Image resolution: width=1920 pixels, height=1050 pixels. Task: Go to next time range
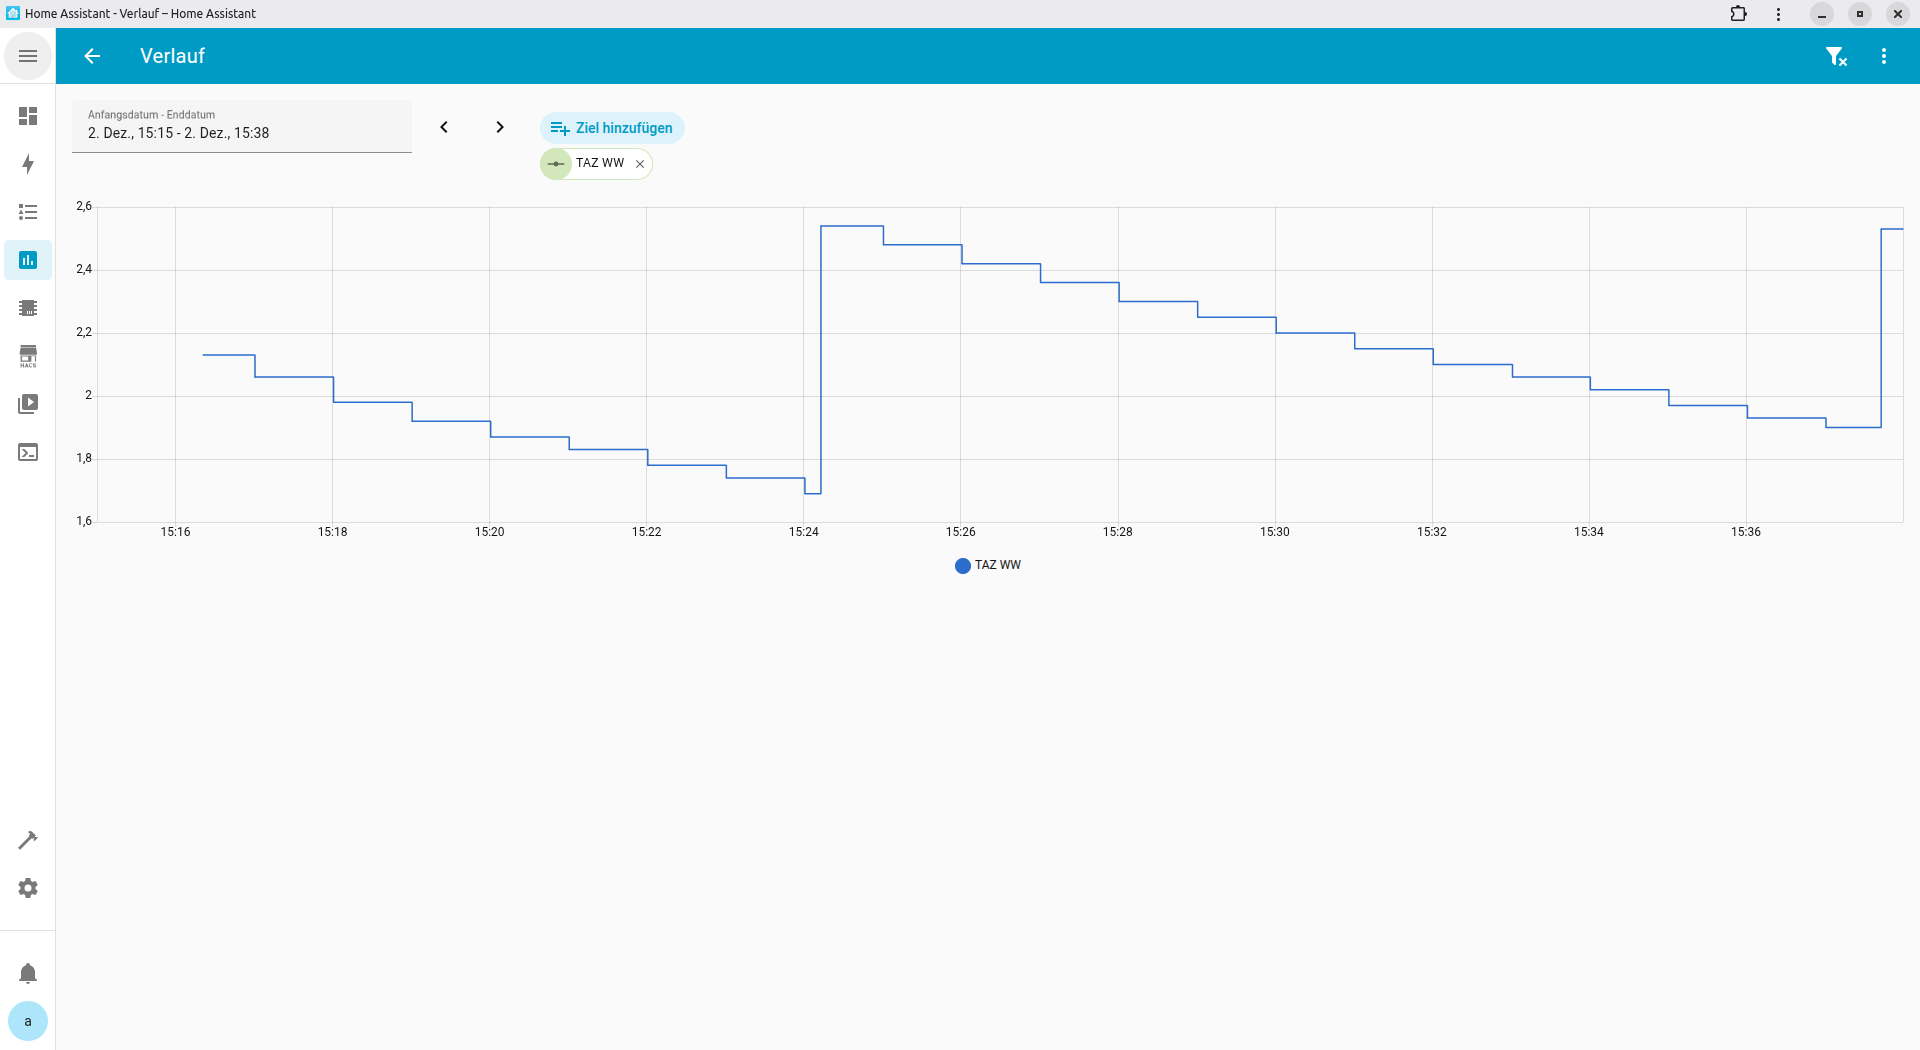(500, 127)
